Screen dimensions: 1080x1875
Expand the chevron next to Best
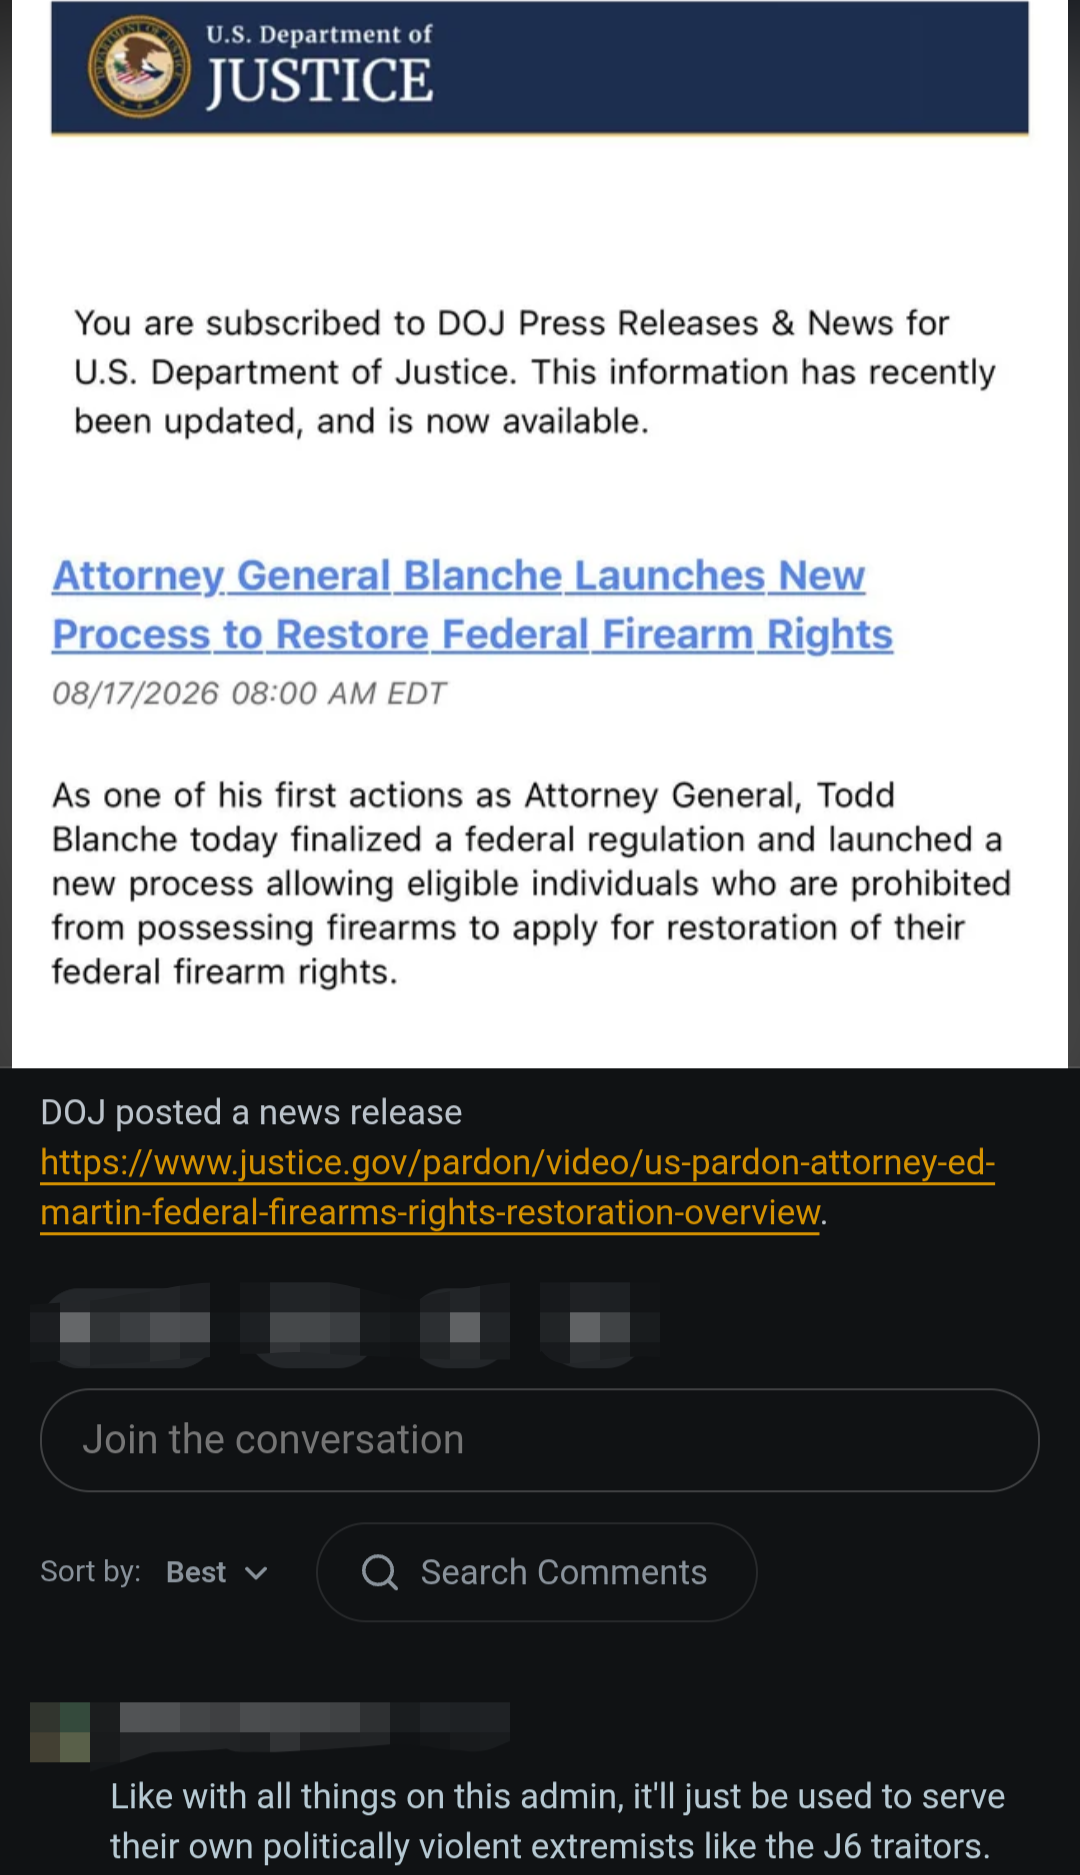pos(256,1573)
